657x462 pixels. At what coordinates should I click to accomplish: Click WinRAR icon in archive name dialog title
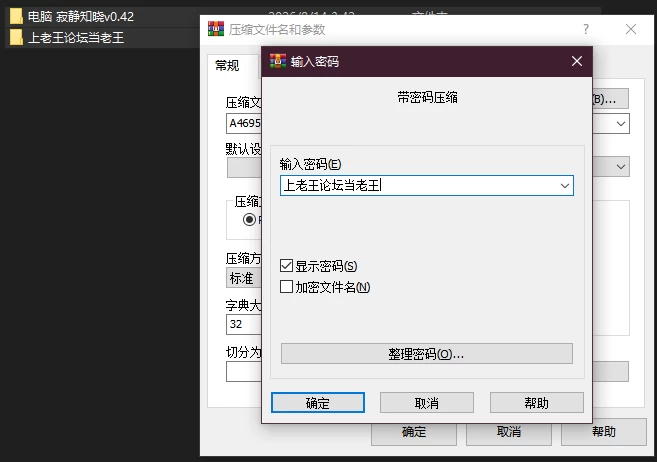(x=216, y=29)
